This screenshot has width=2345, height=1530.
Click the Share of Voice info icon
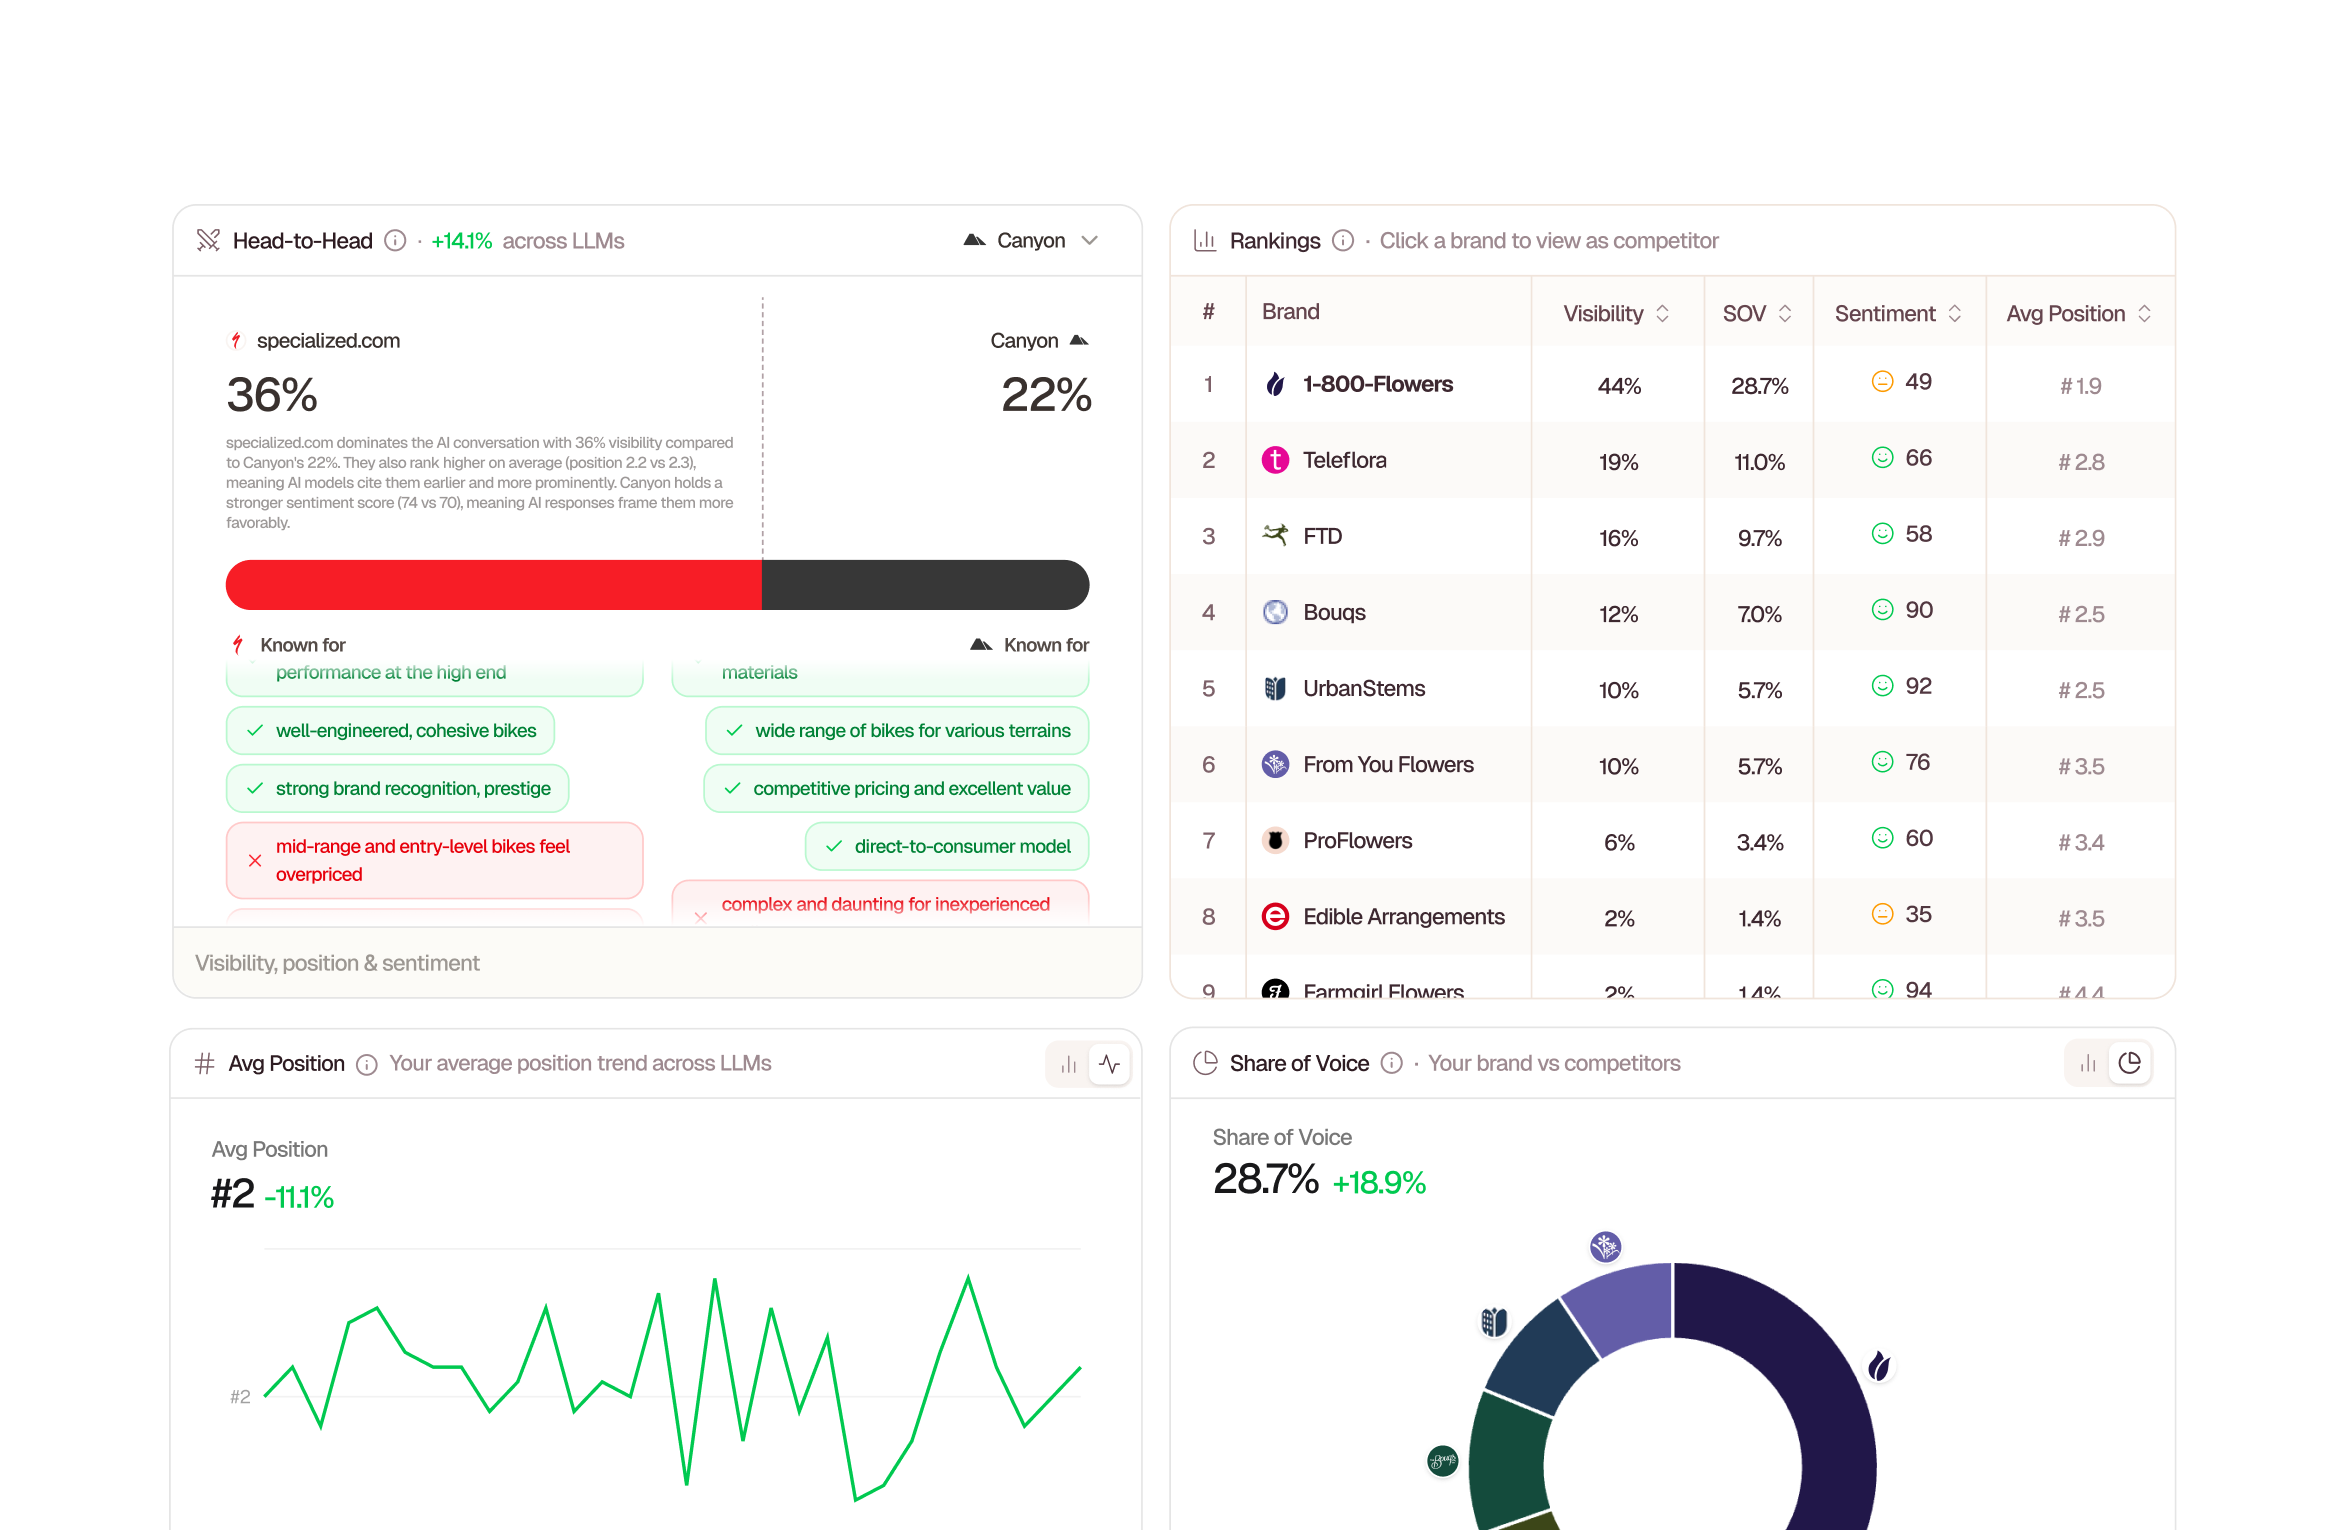coord(1391,1063)
